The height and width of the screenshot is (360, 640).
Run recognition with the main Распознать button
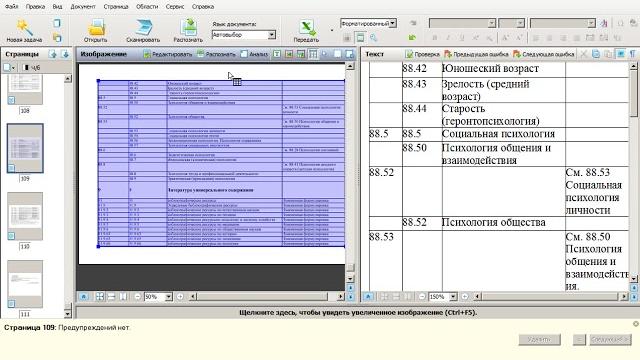click(x=188, y=31)
